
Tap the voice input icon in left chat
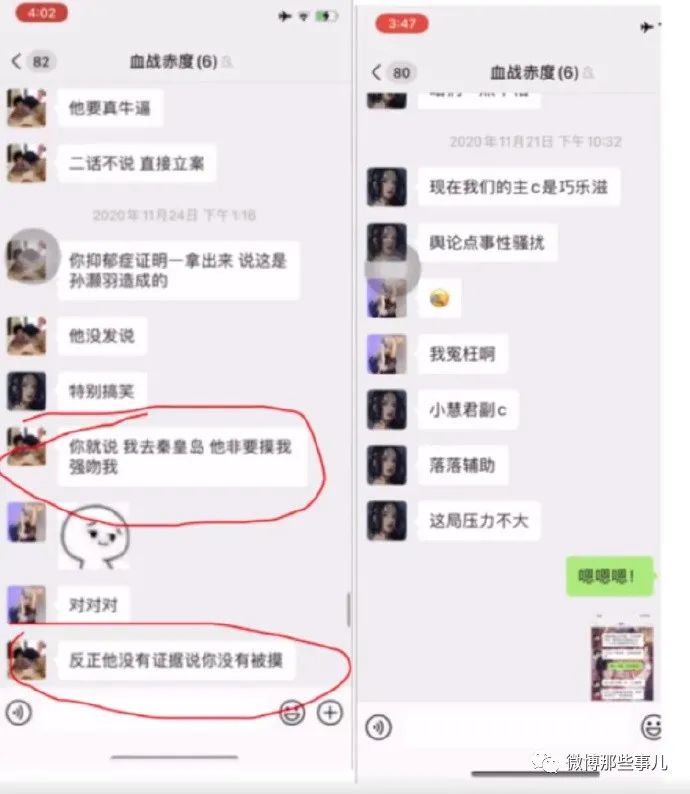click(x=19, y=712)
